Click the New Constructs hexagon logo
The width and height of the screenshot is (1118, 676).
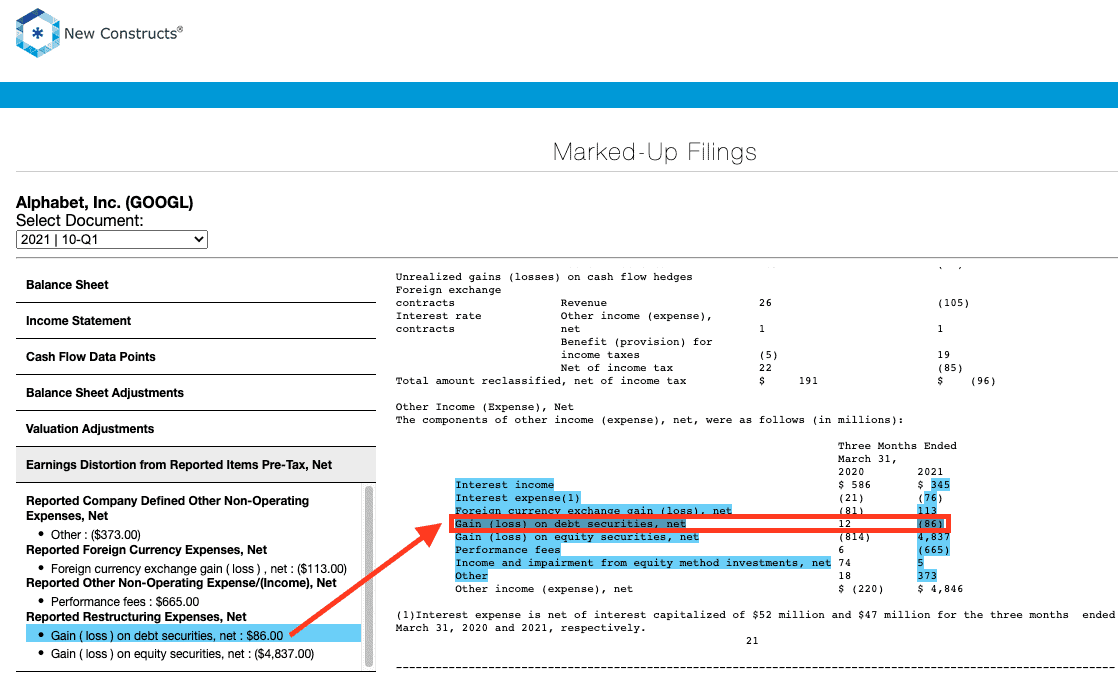[x=37, y=33]
